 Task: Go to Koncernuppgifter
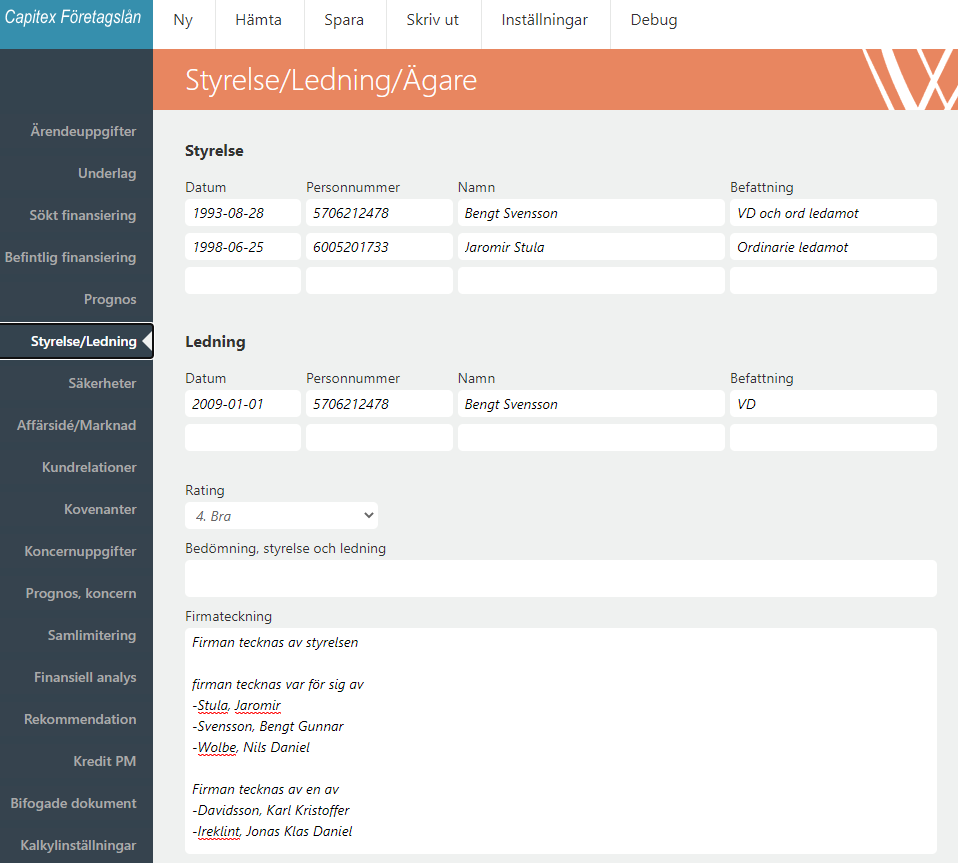coord(80,552)
